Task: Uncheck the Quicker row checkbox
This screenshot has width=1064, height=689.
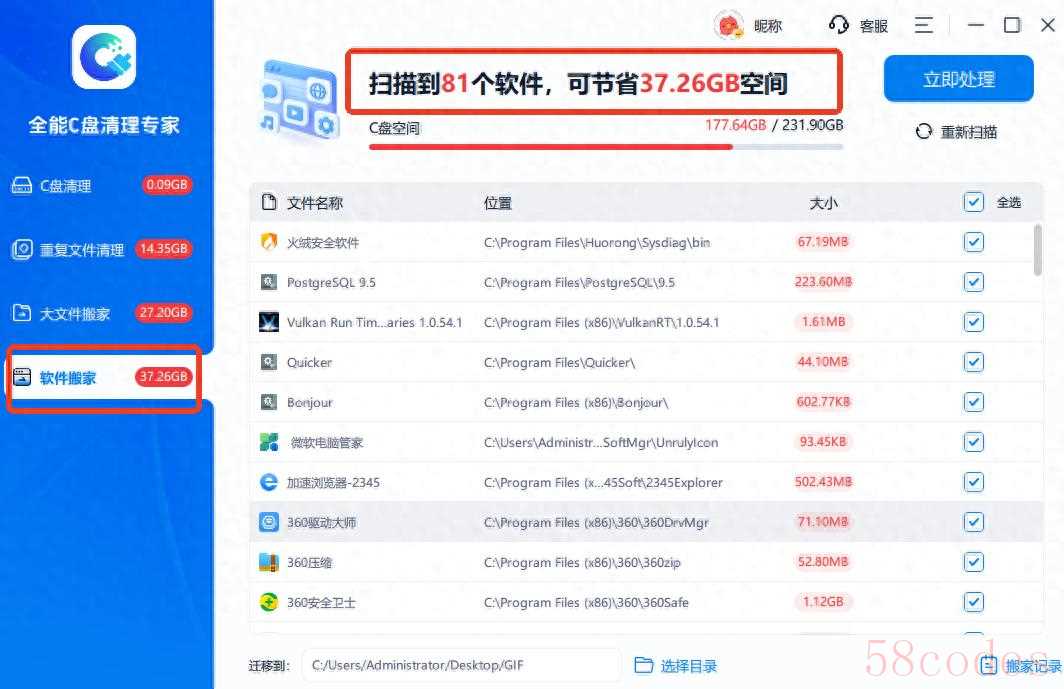Action: (x=974, y=362)
